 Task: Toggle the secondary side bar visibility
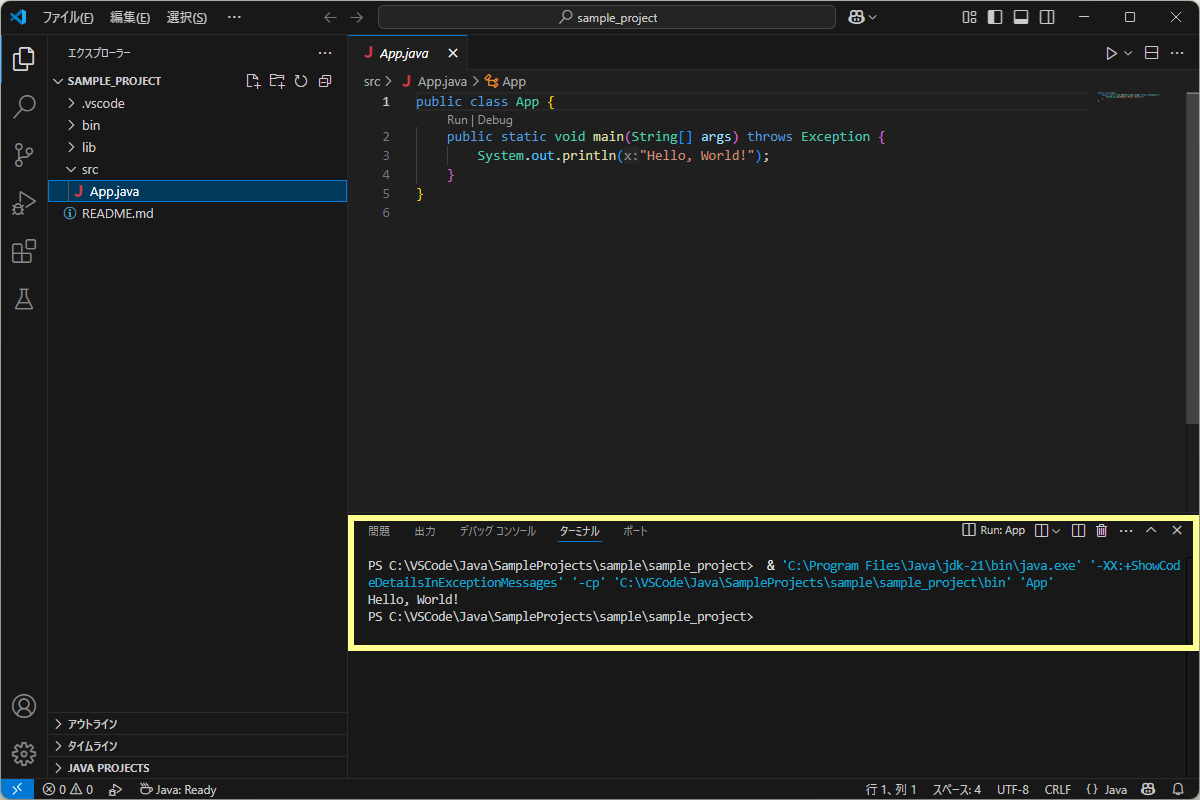pyautogui.click(x=1045, y=16)
